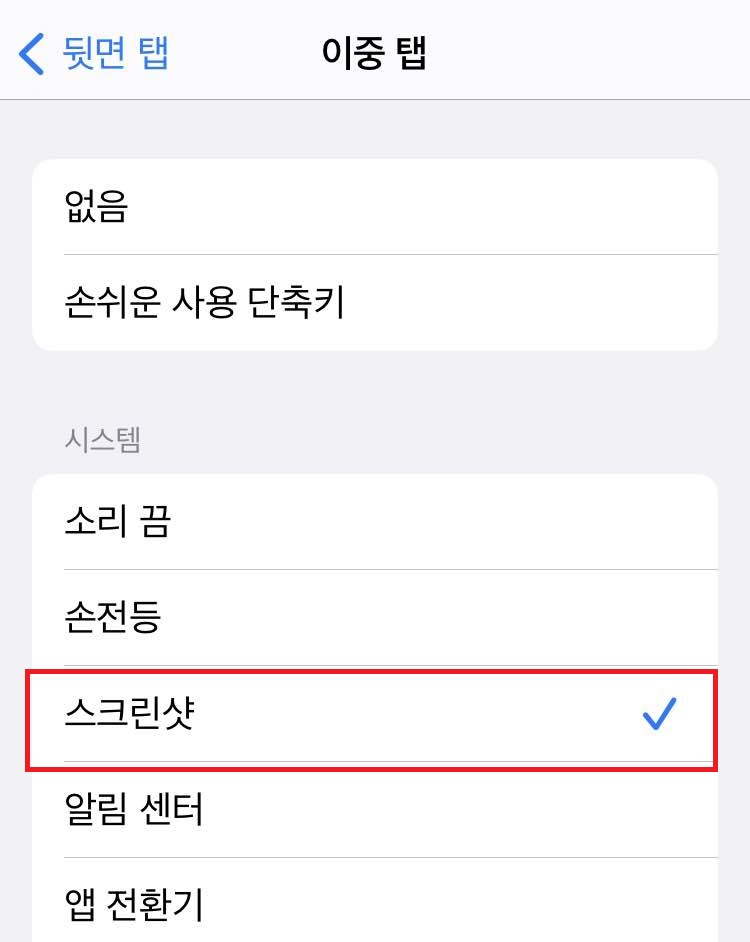This screenshot has height=942, width=750.
Task: Tap the blue checkmark next to 스크린샷
Action: tap(660, 714)
